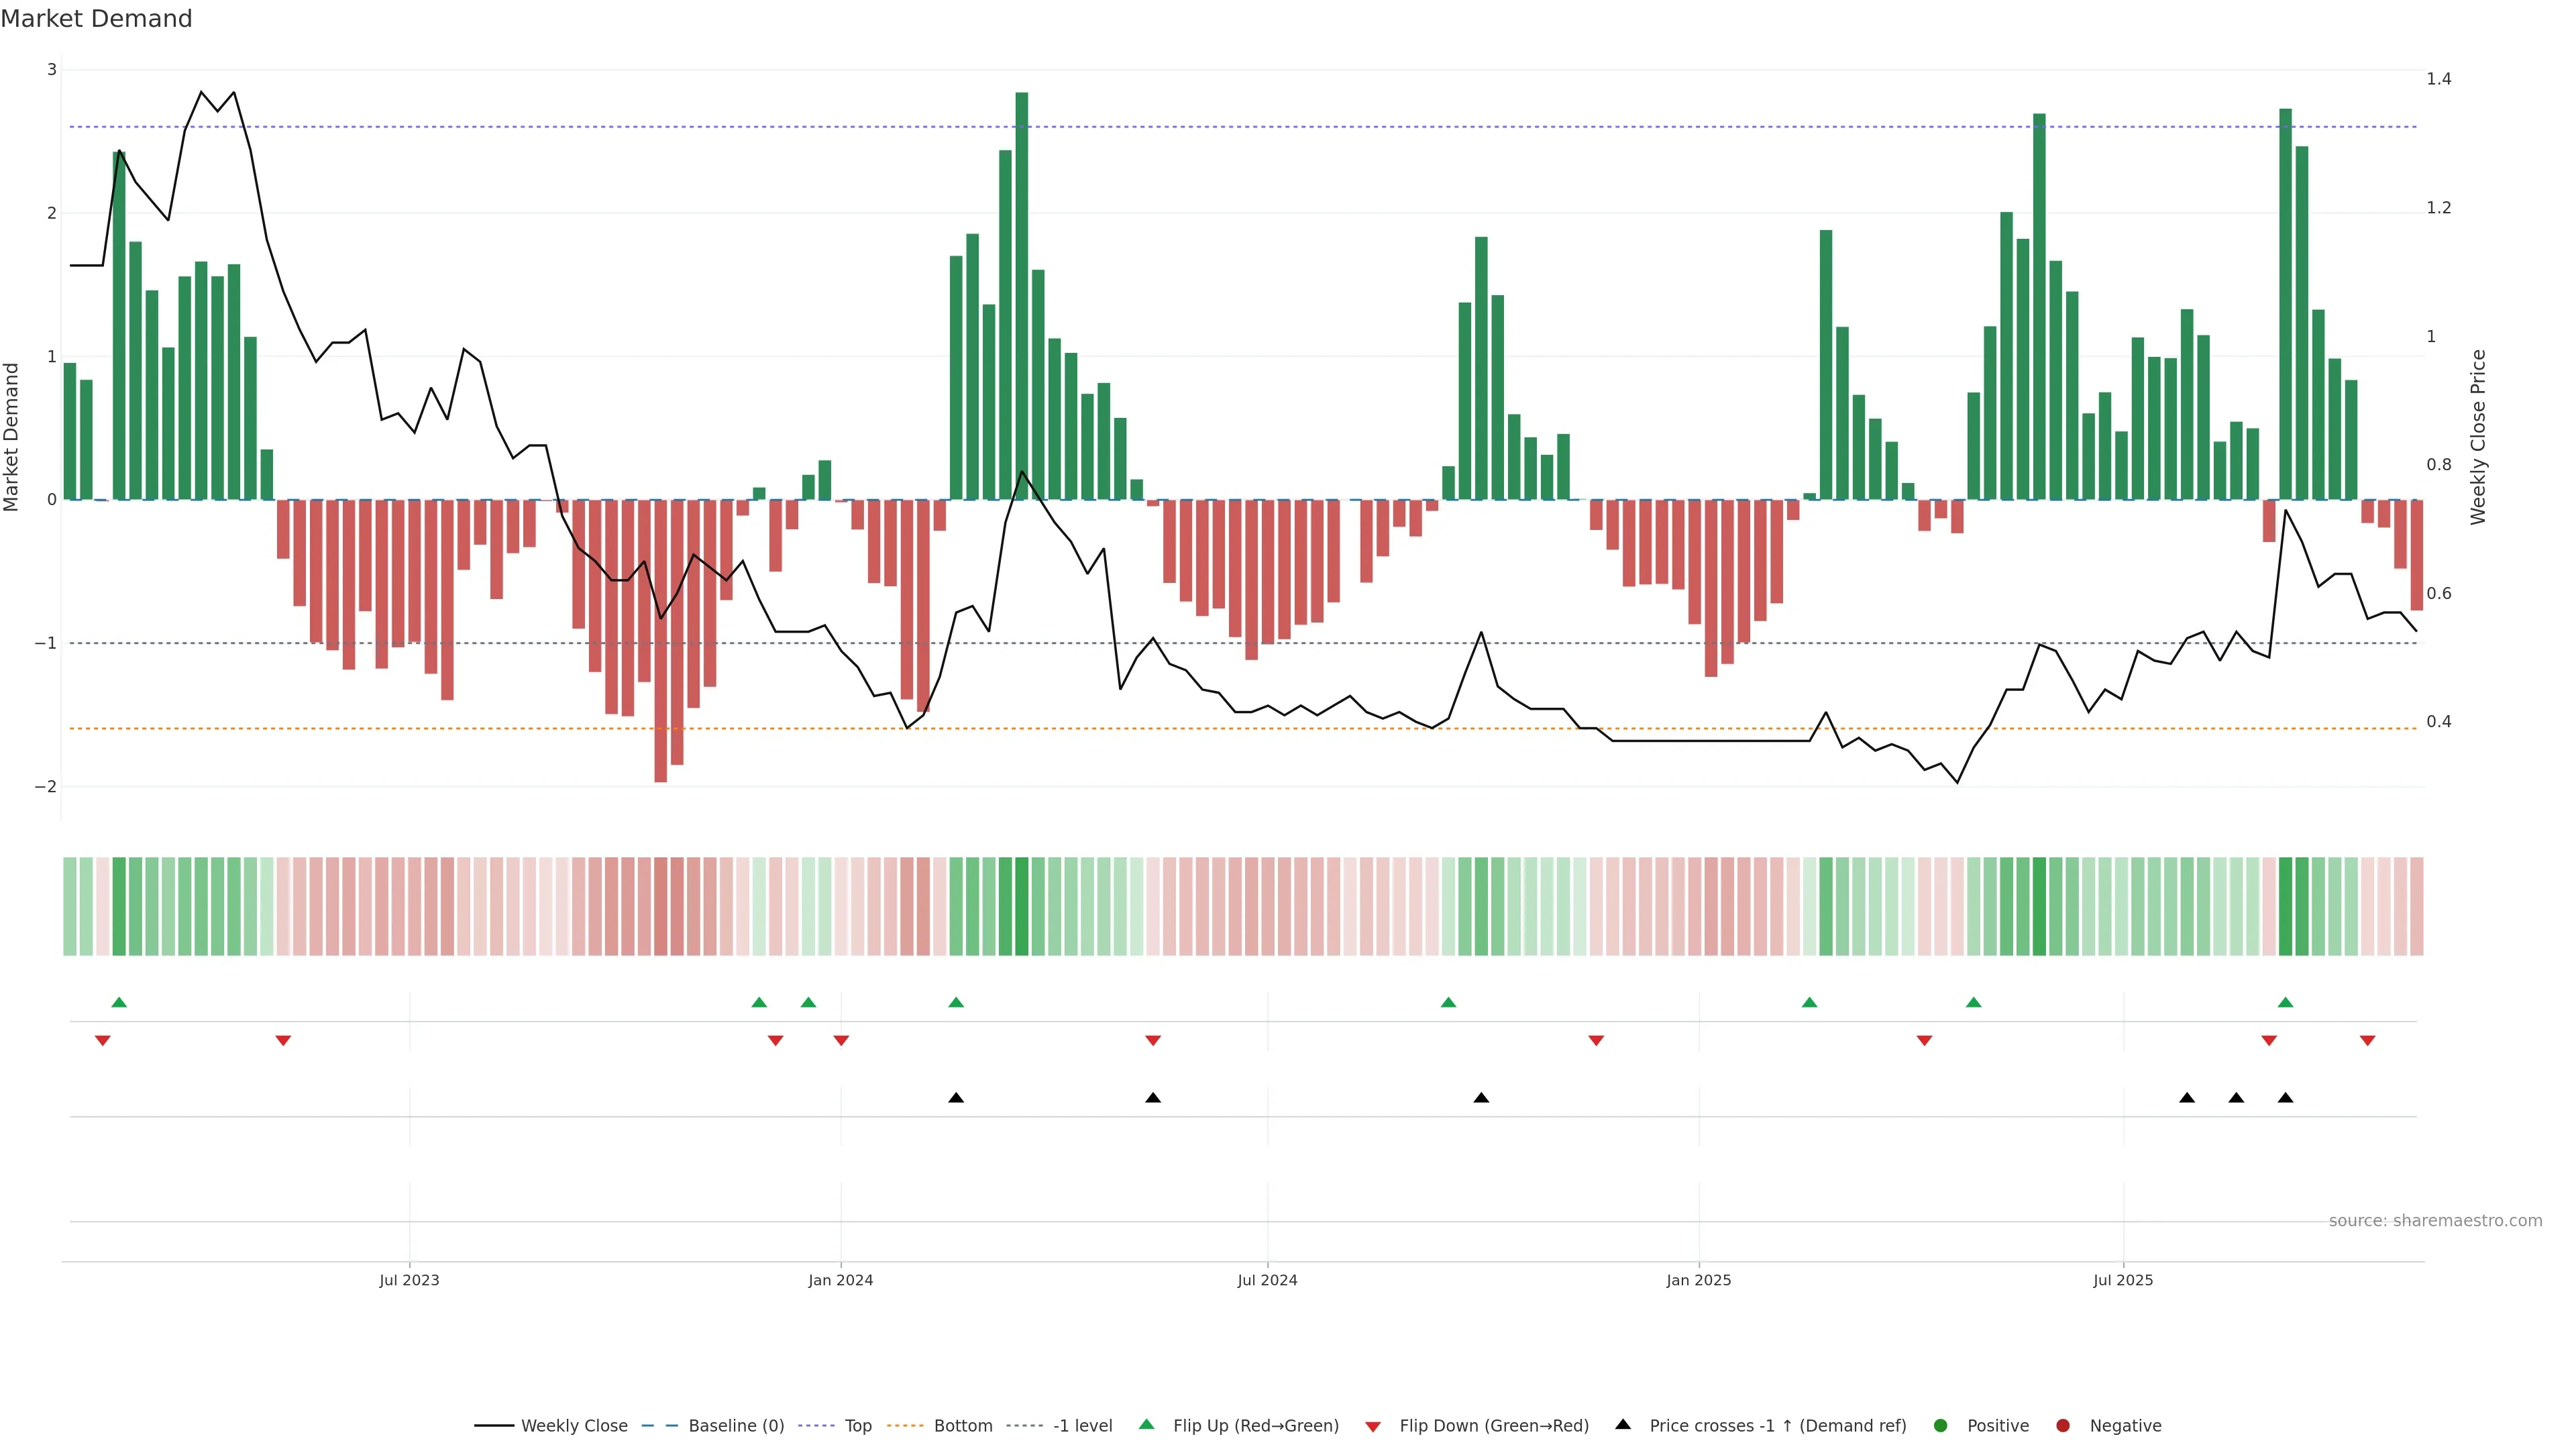
Task: Click first green Flip Up marker on timeline
Action: (119, 1002)
